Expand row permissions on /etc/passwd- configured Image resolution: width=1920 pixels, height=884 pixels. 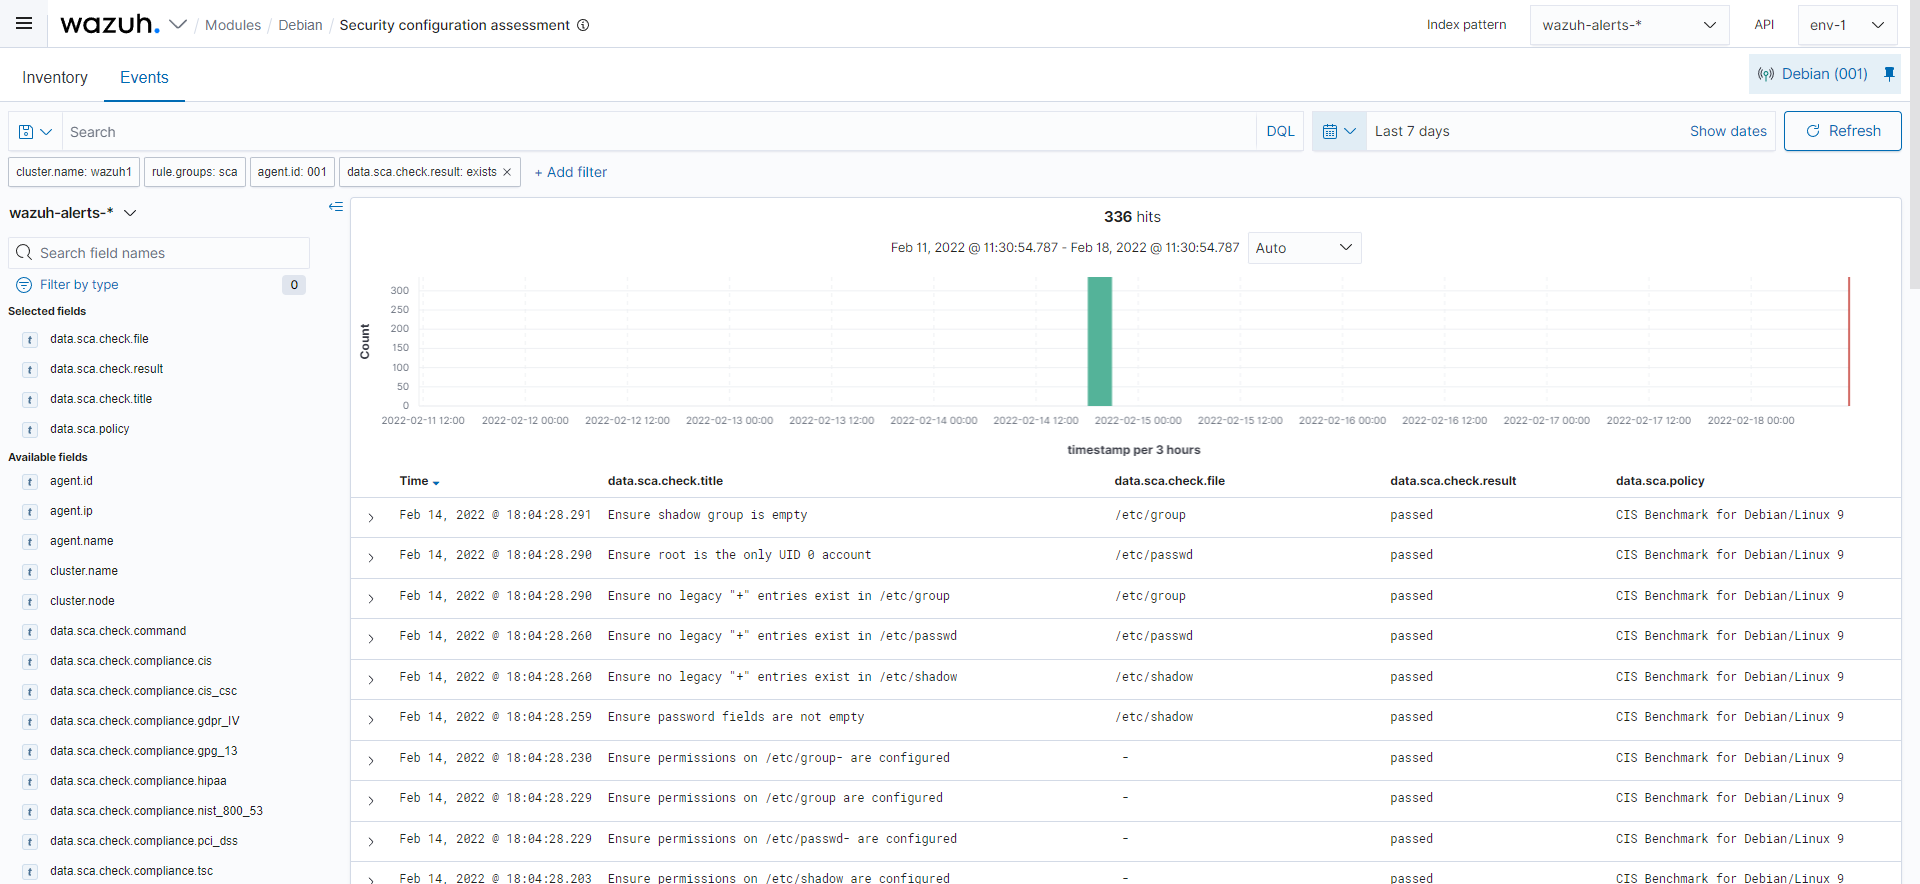coord(371,841)
